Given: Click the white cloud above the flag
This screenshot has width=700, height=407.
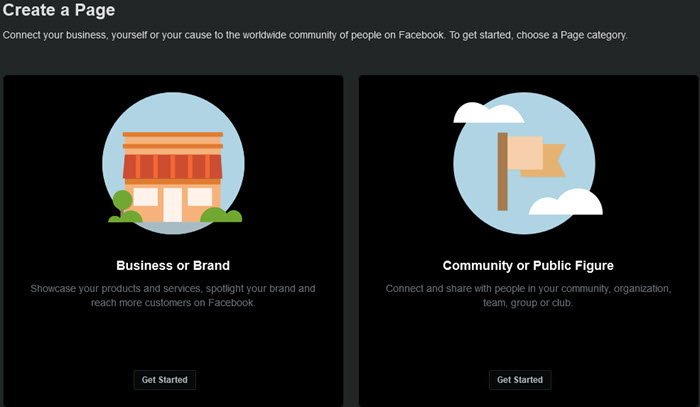Looking at the screenshot, I should (488, 112).
